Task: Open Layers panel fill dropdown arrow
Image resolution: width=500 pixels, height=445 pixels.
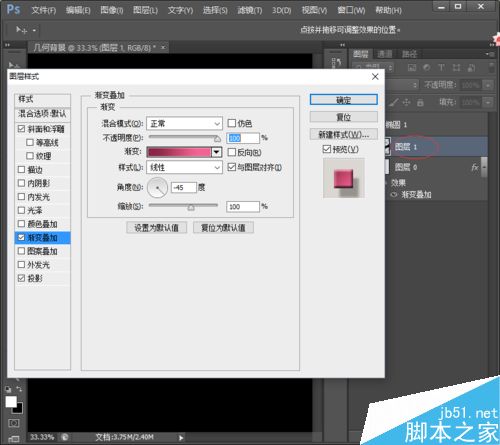Action: pos(488,102)
